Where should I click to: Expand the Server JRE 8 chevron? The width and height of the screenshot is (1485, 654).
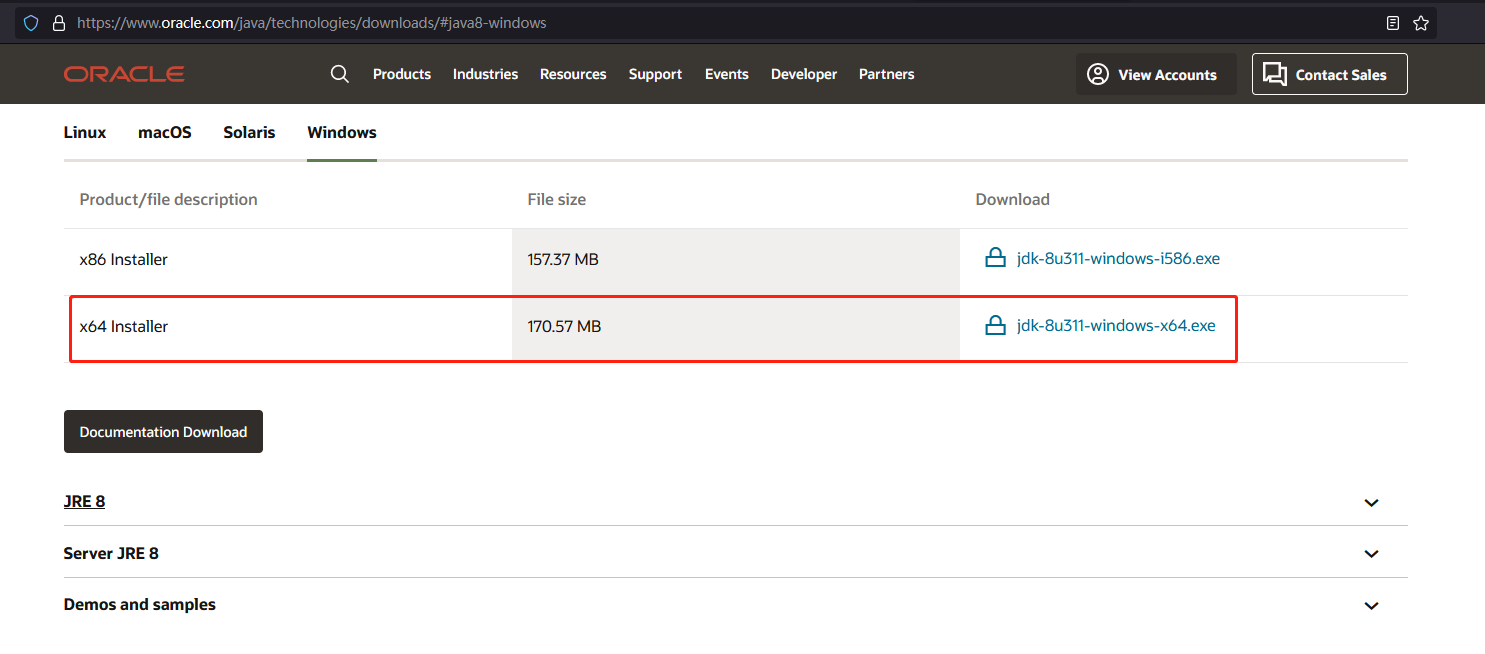click(1371, 554)
